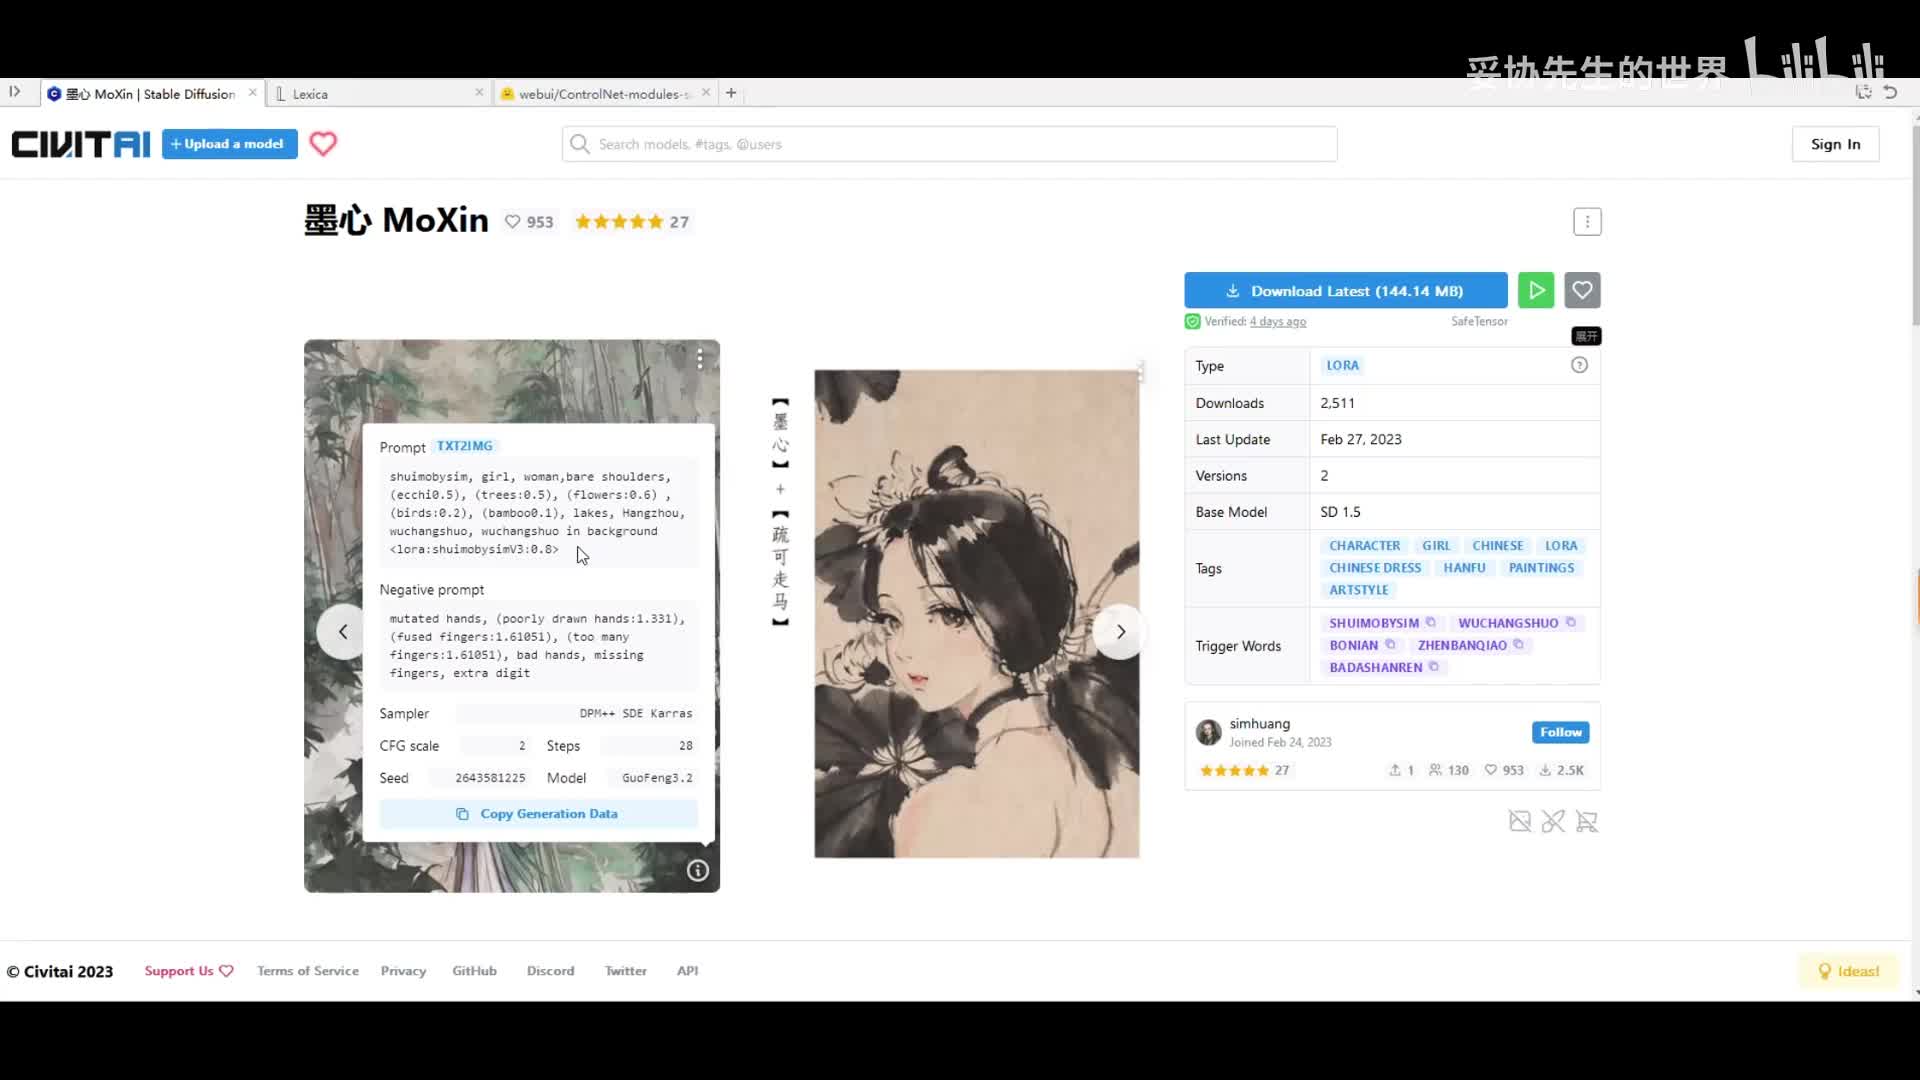Click the gray heart favorite button
The width and height of the screenshot is (1920, 1080).
pos(1582,290)
